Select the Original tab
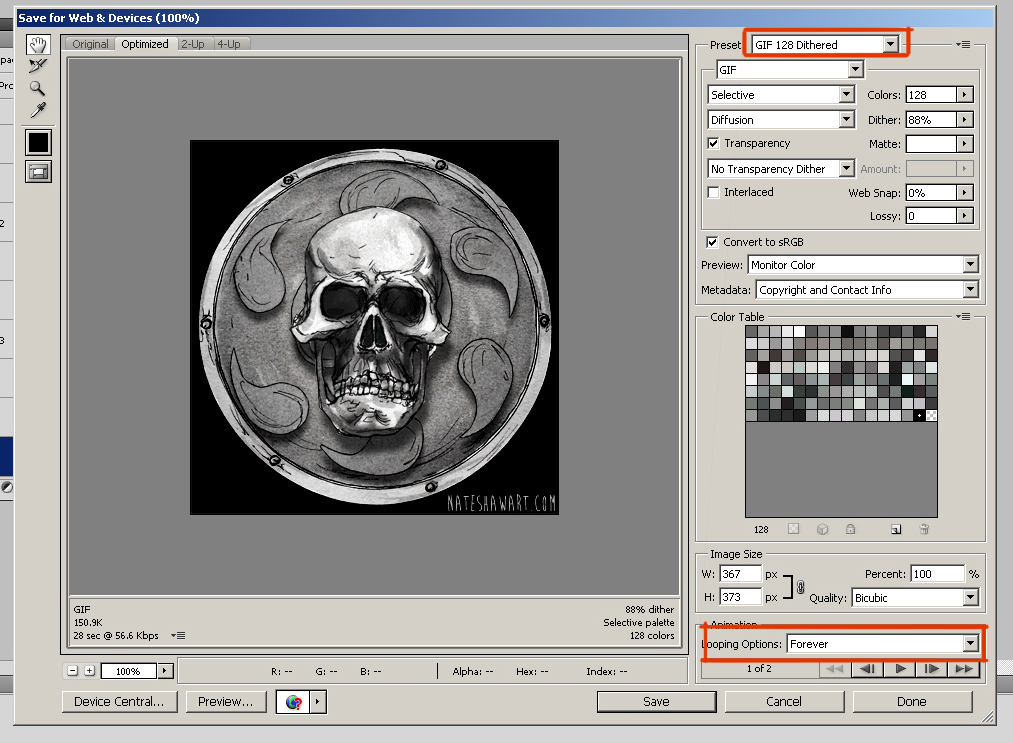The image size is (1013, 743). tap(90, 43)
